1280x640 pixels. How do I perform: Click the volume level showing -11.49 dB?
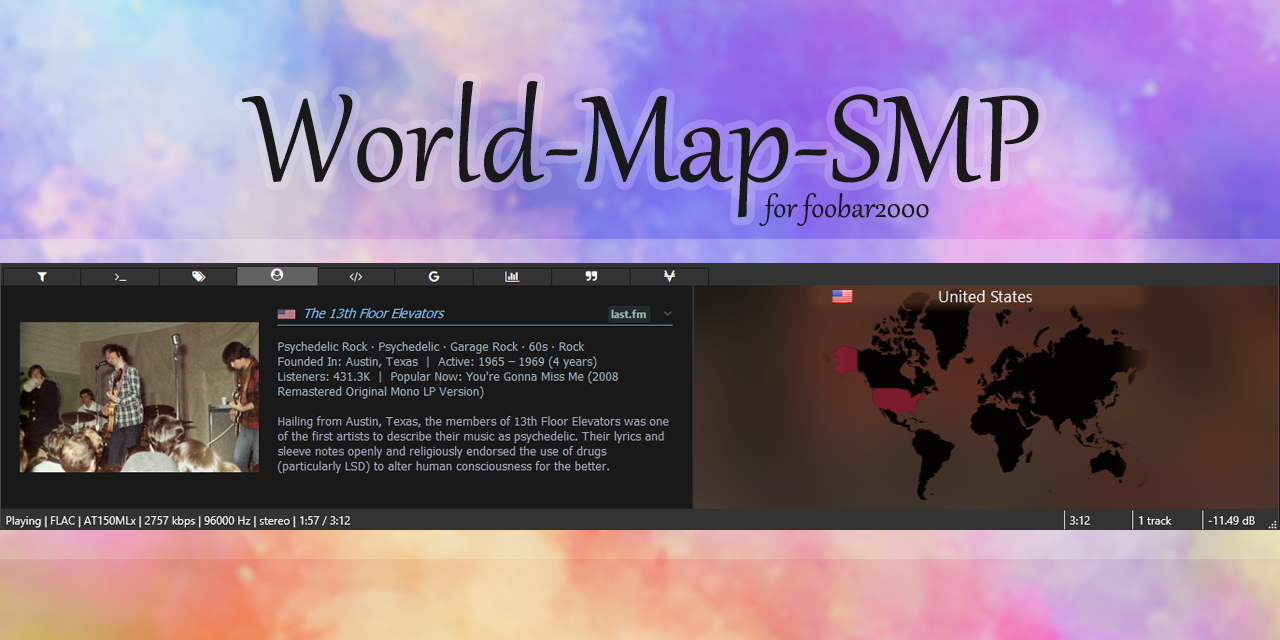point(1231,520)
